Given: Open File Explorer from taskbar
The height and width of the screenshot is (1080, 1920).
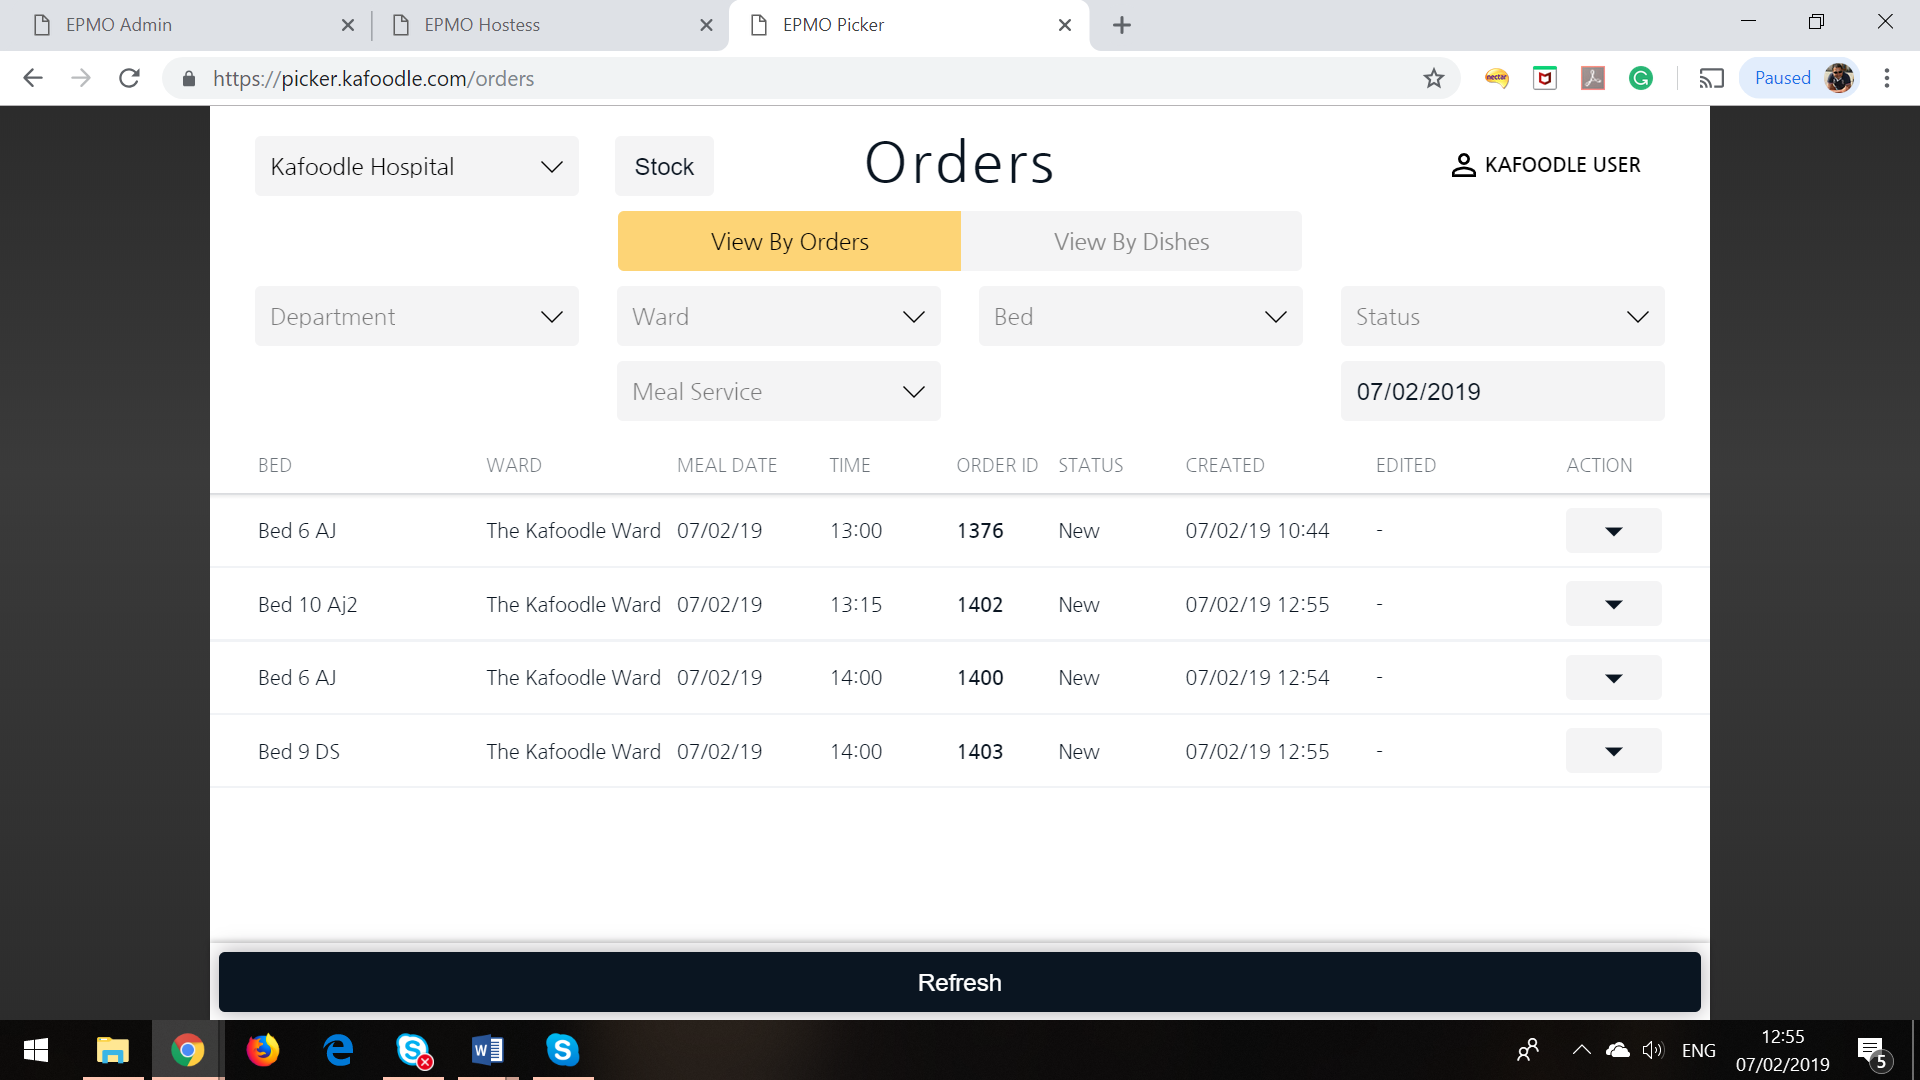Looking at the screenshot, I should 113,1050.
